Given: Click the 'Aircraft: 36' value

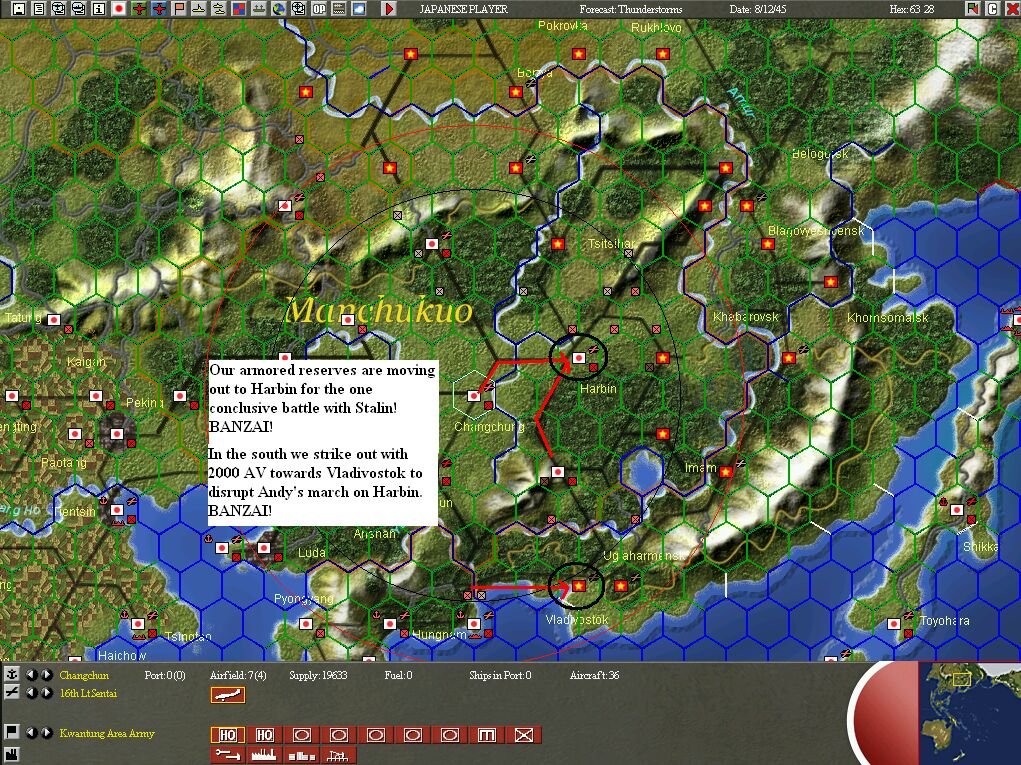Looking at the screenshot, I should pos(594,675).
